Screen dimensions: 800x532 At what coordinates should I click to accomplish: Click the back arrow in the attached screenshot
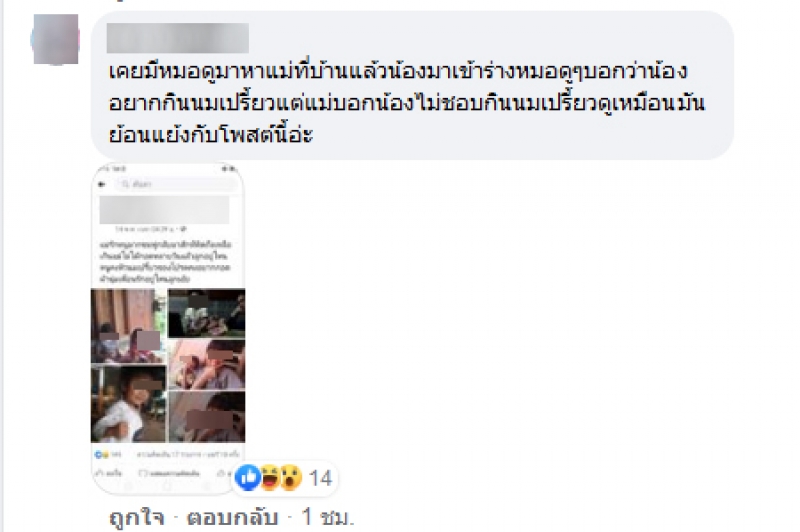click(102, 184)
